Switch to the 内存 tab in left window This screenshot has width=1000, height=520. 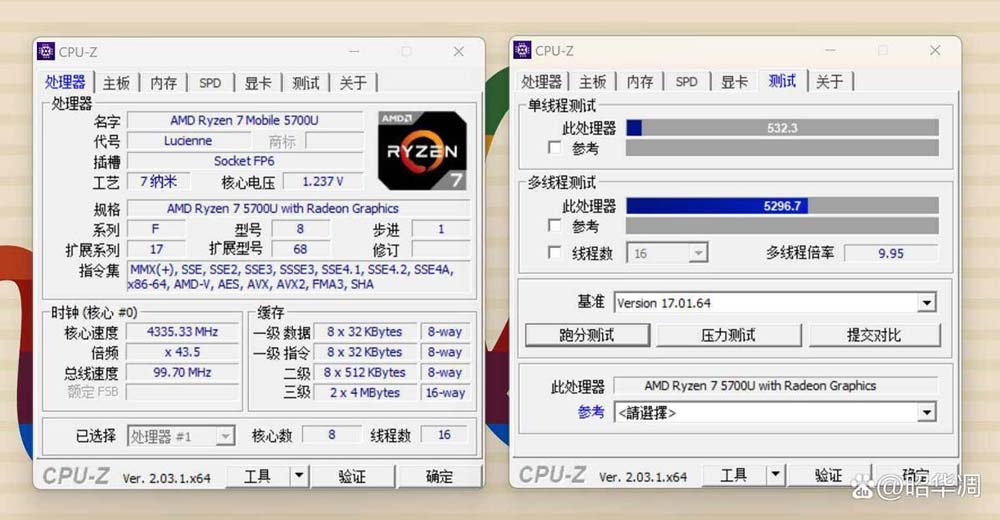164,83
